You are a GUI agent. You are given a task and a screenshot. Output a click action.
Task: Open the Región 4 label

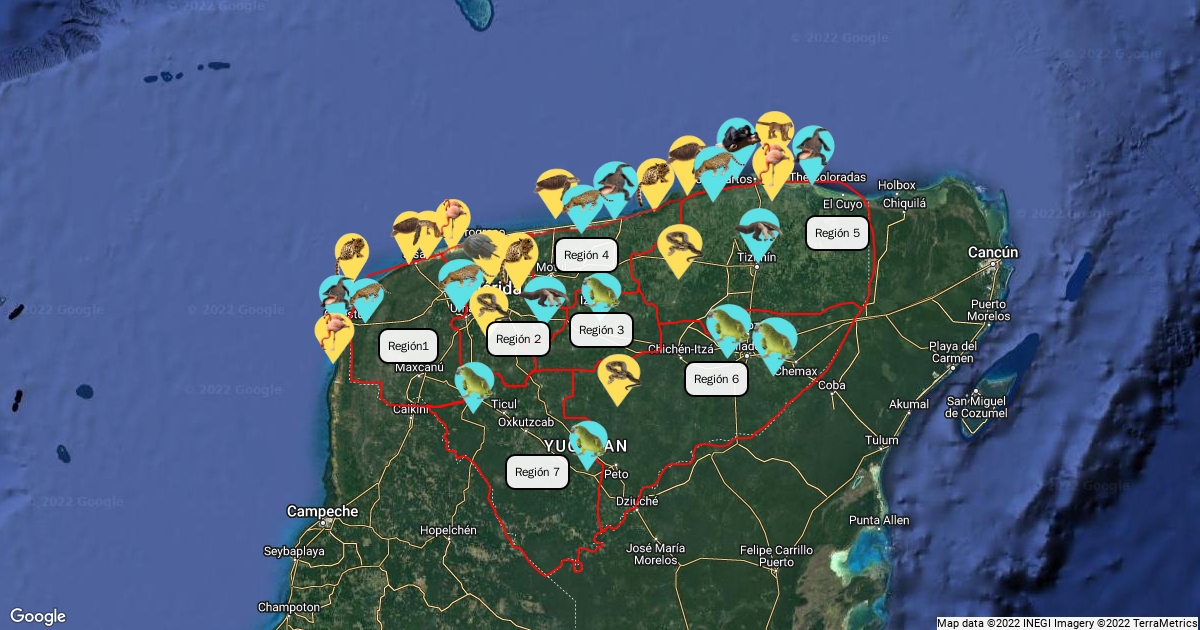coord(587,255)
